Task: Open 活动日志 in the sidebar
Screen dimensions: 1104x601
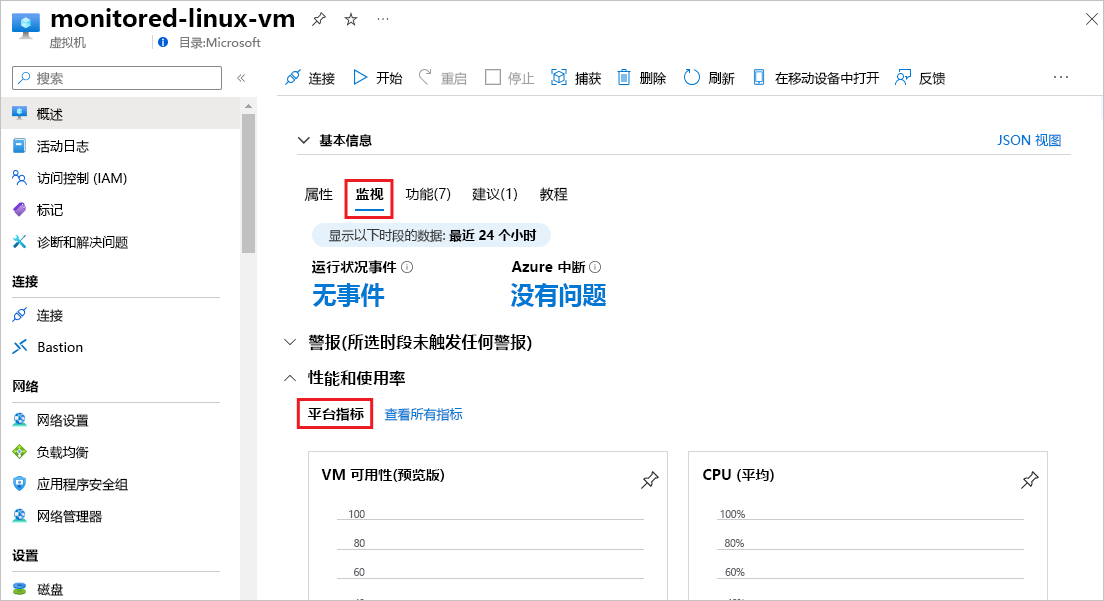Action: (x=120, y=146)
